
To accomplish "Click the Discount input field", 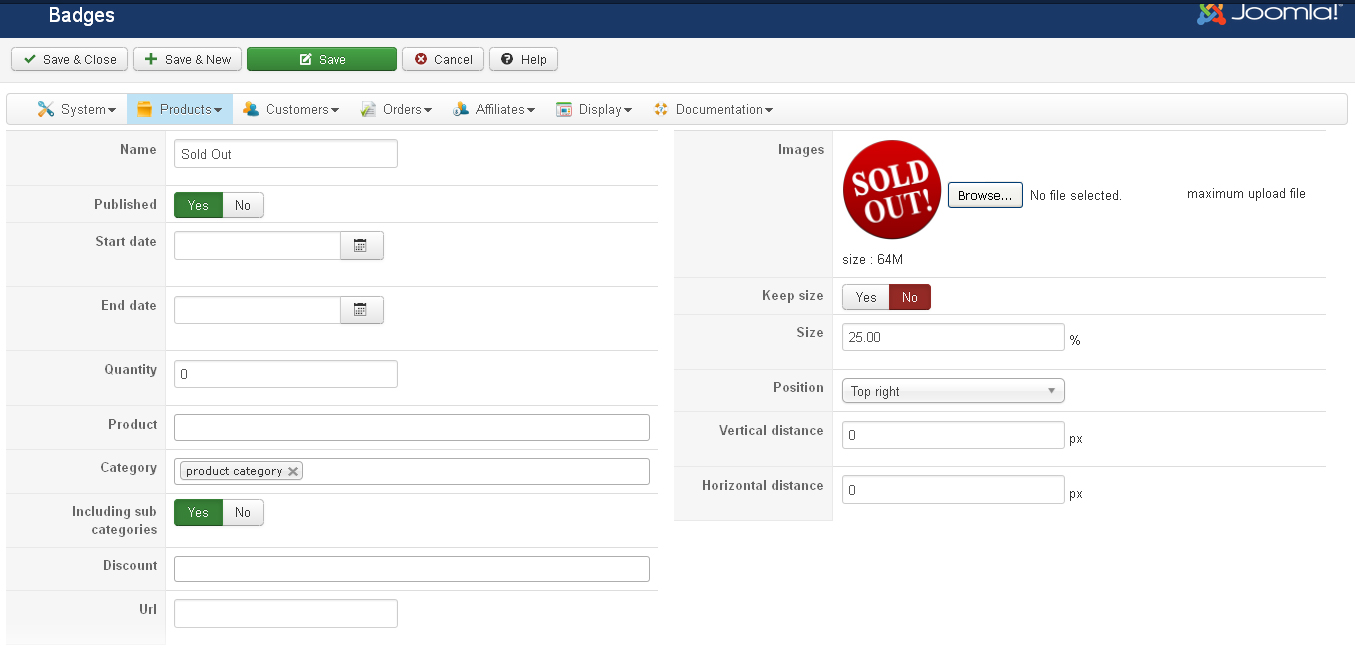I will coord(412,569).
